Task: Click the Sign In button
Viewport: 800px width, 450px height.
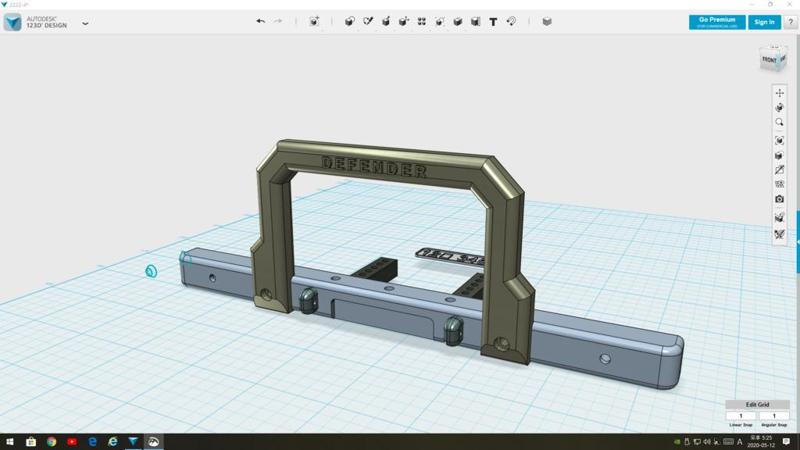Action: (764, 22)
